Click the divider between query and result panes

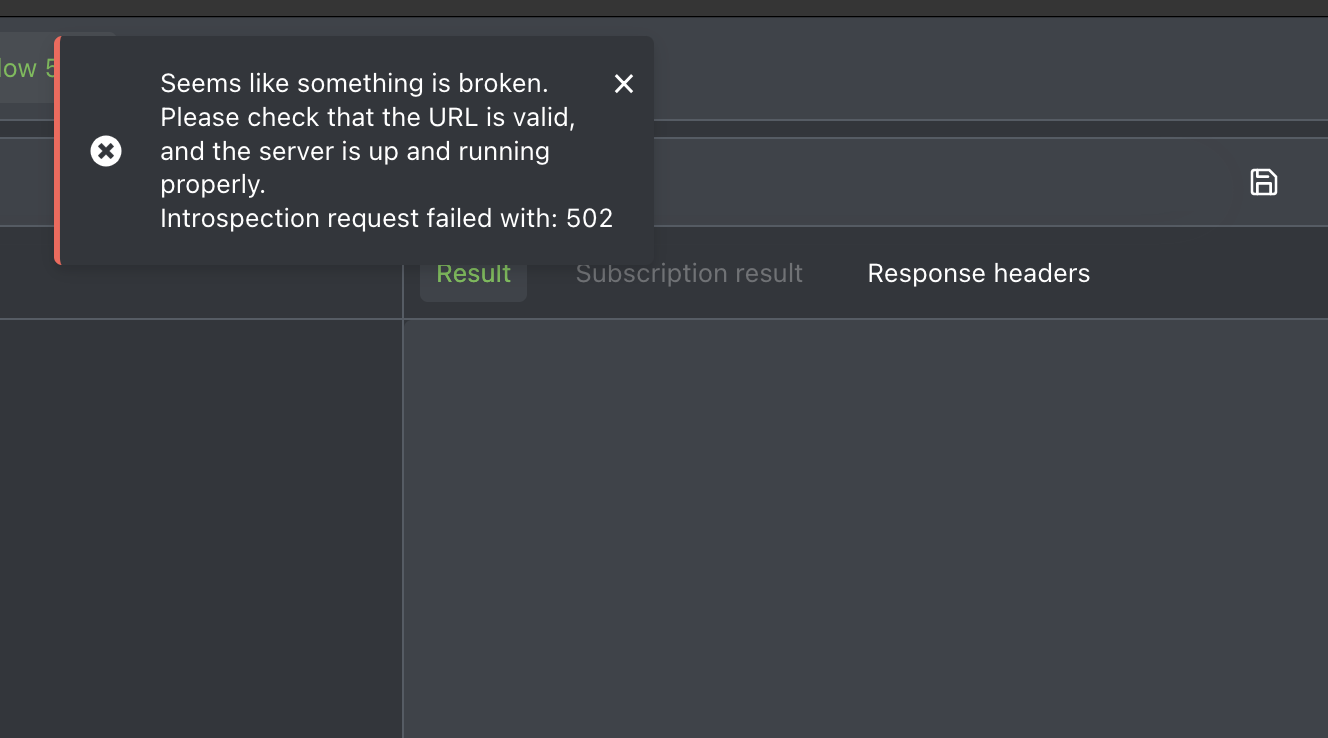point(402,520)
